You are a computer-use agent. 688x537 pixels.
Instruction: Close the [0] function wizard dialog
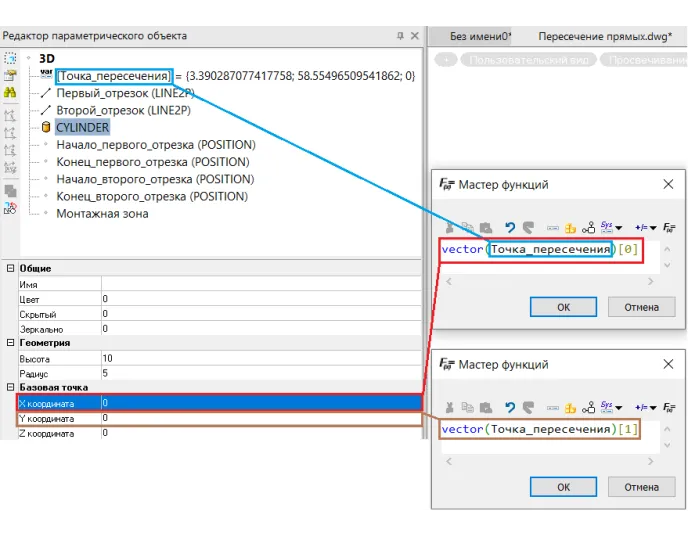668,184
